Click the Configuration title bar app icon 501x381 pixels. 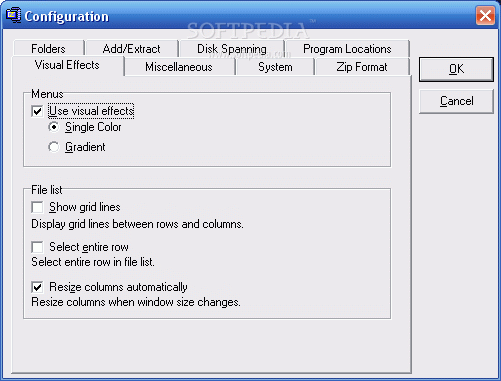(13, 15)
